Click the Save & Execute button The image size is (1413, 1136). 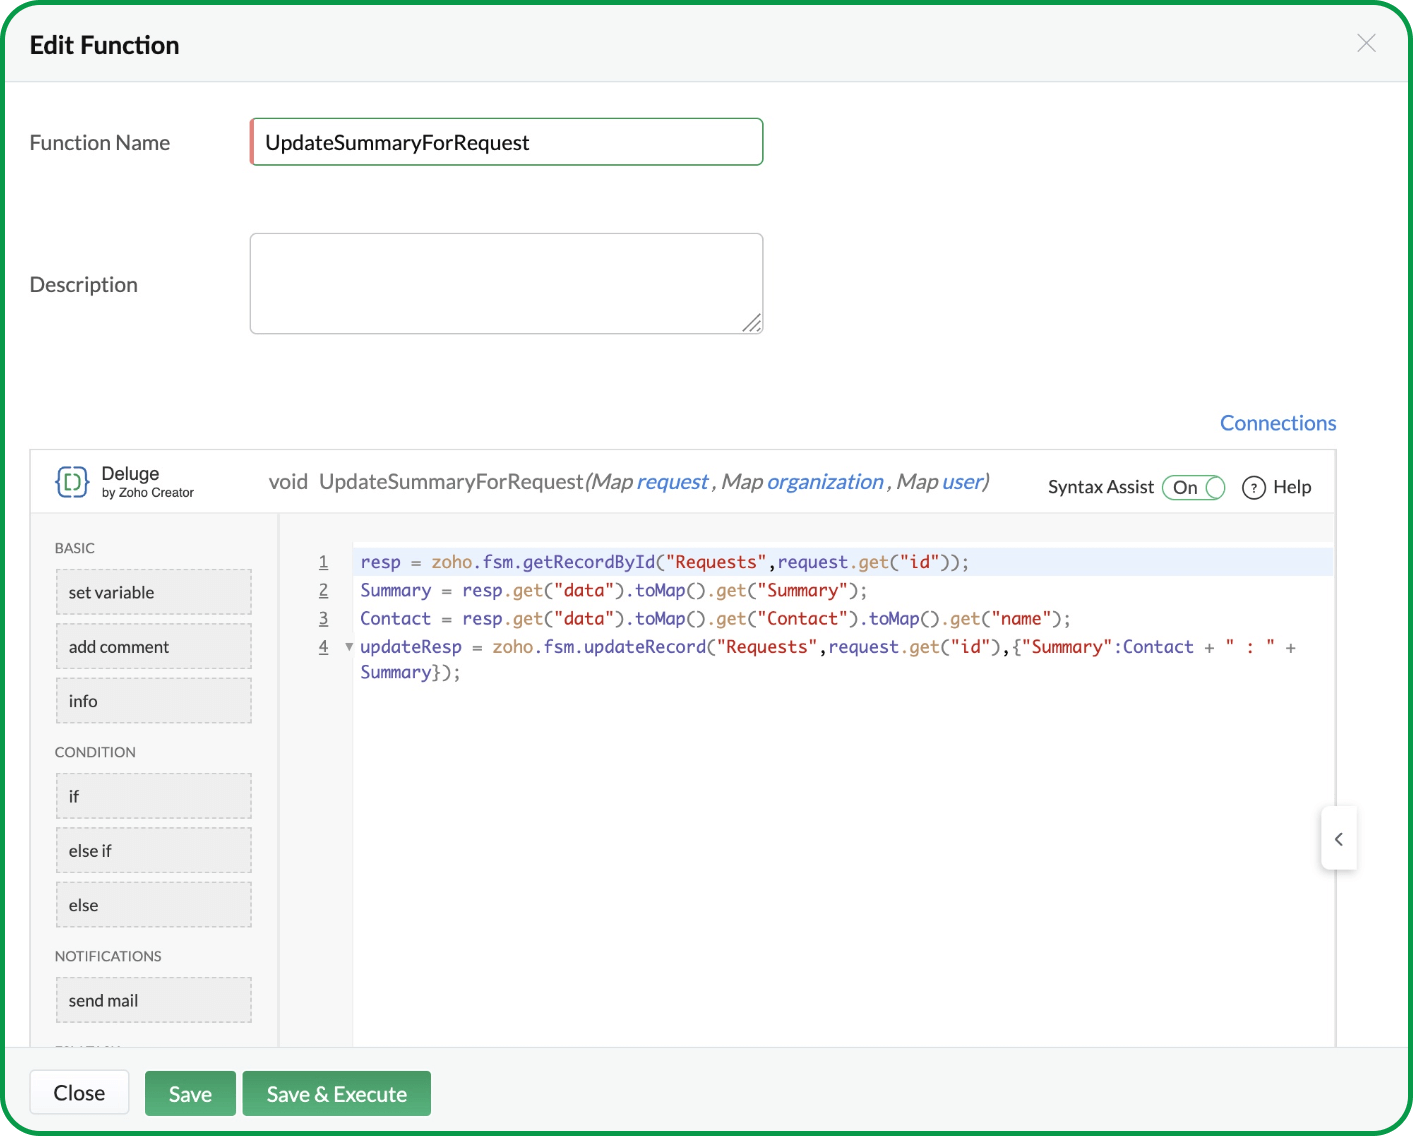coord(336,1094)
